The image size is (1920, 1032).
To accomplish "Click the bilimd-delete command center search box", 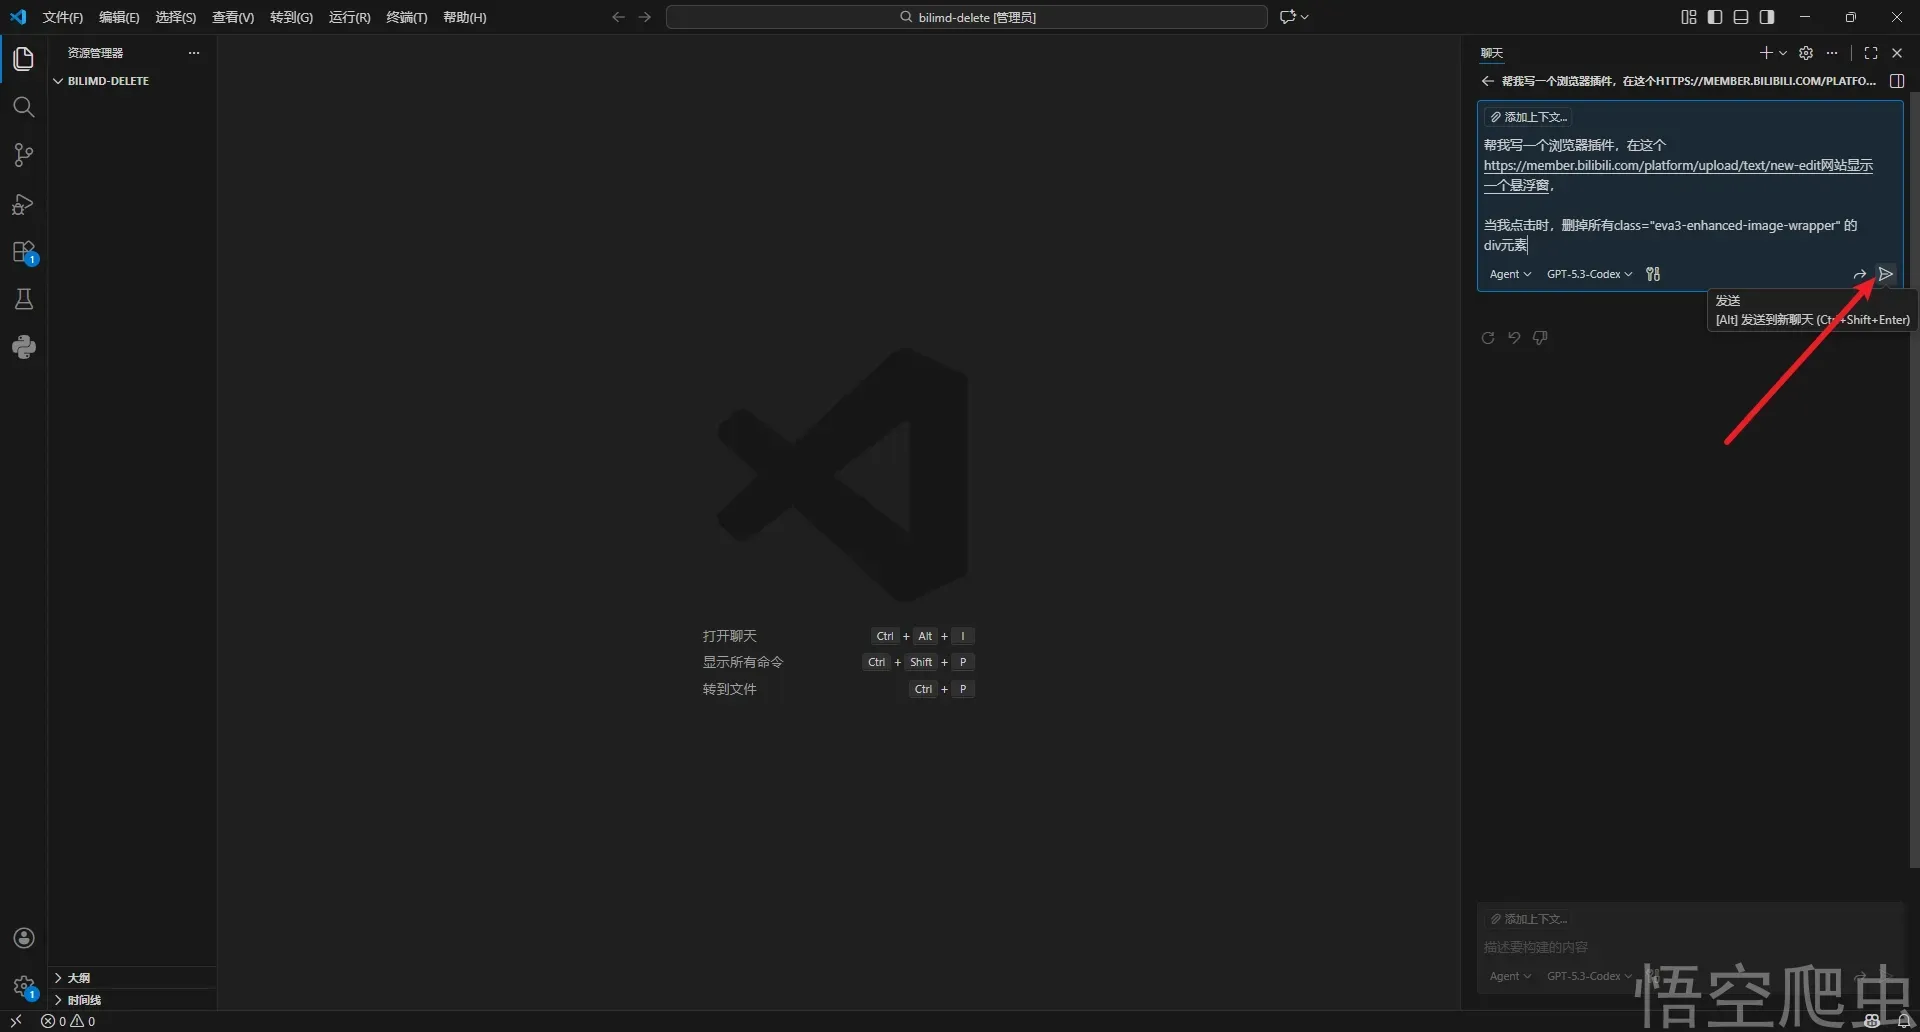I will 966,17.
